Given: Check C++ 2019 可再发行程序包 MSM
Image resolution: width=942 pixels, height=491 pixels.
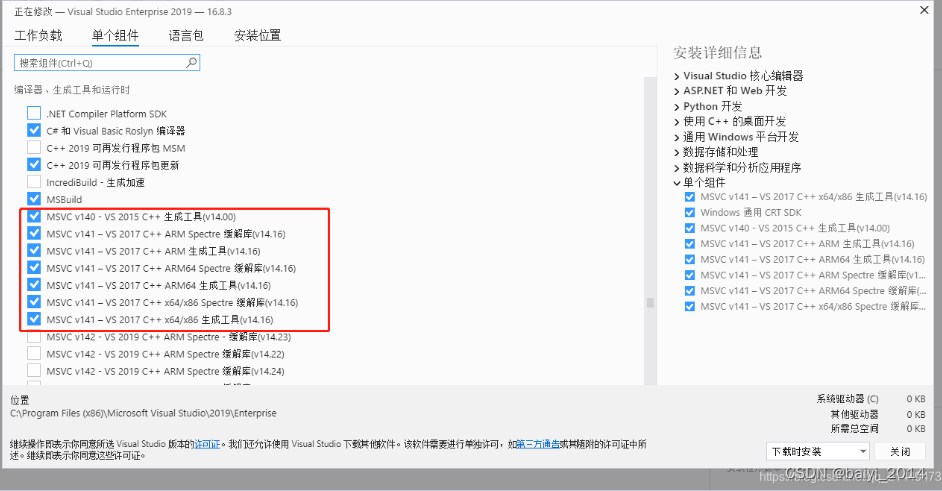Looking at the screenshot, I should (x=34, y=147).
